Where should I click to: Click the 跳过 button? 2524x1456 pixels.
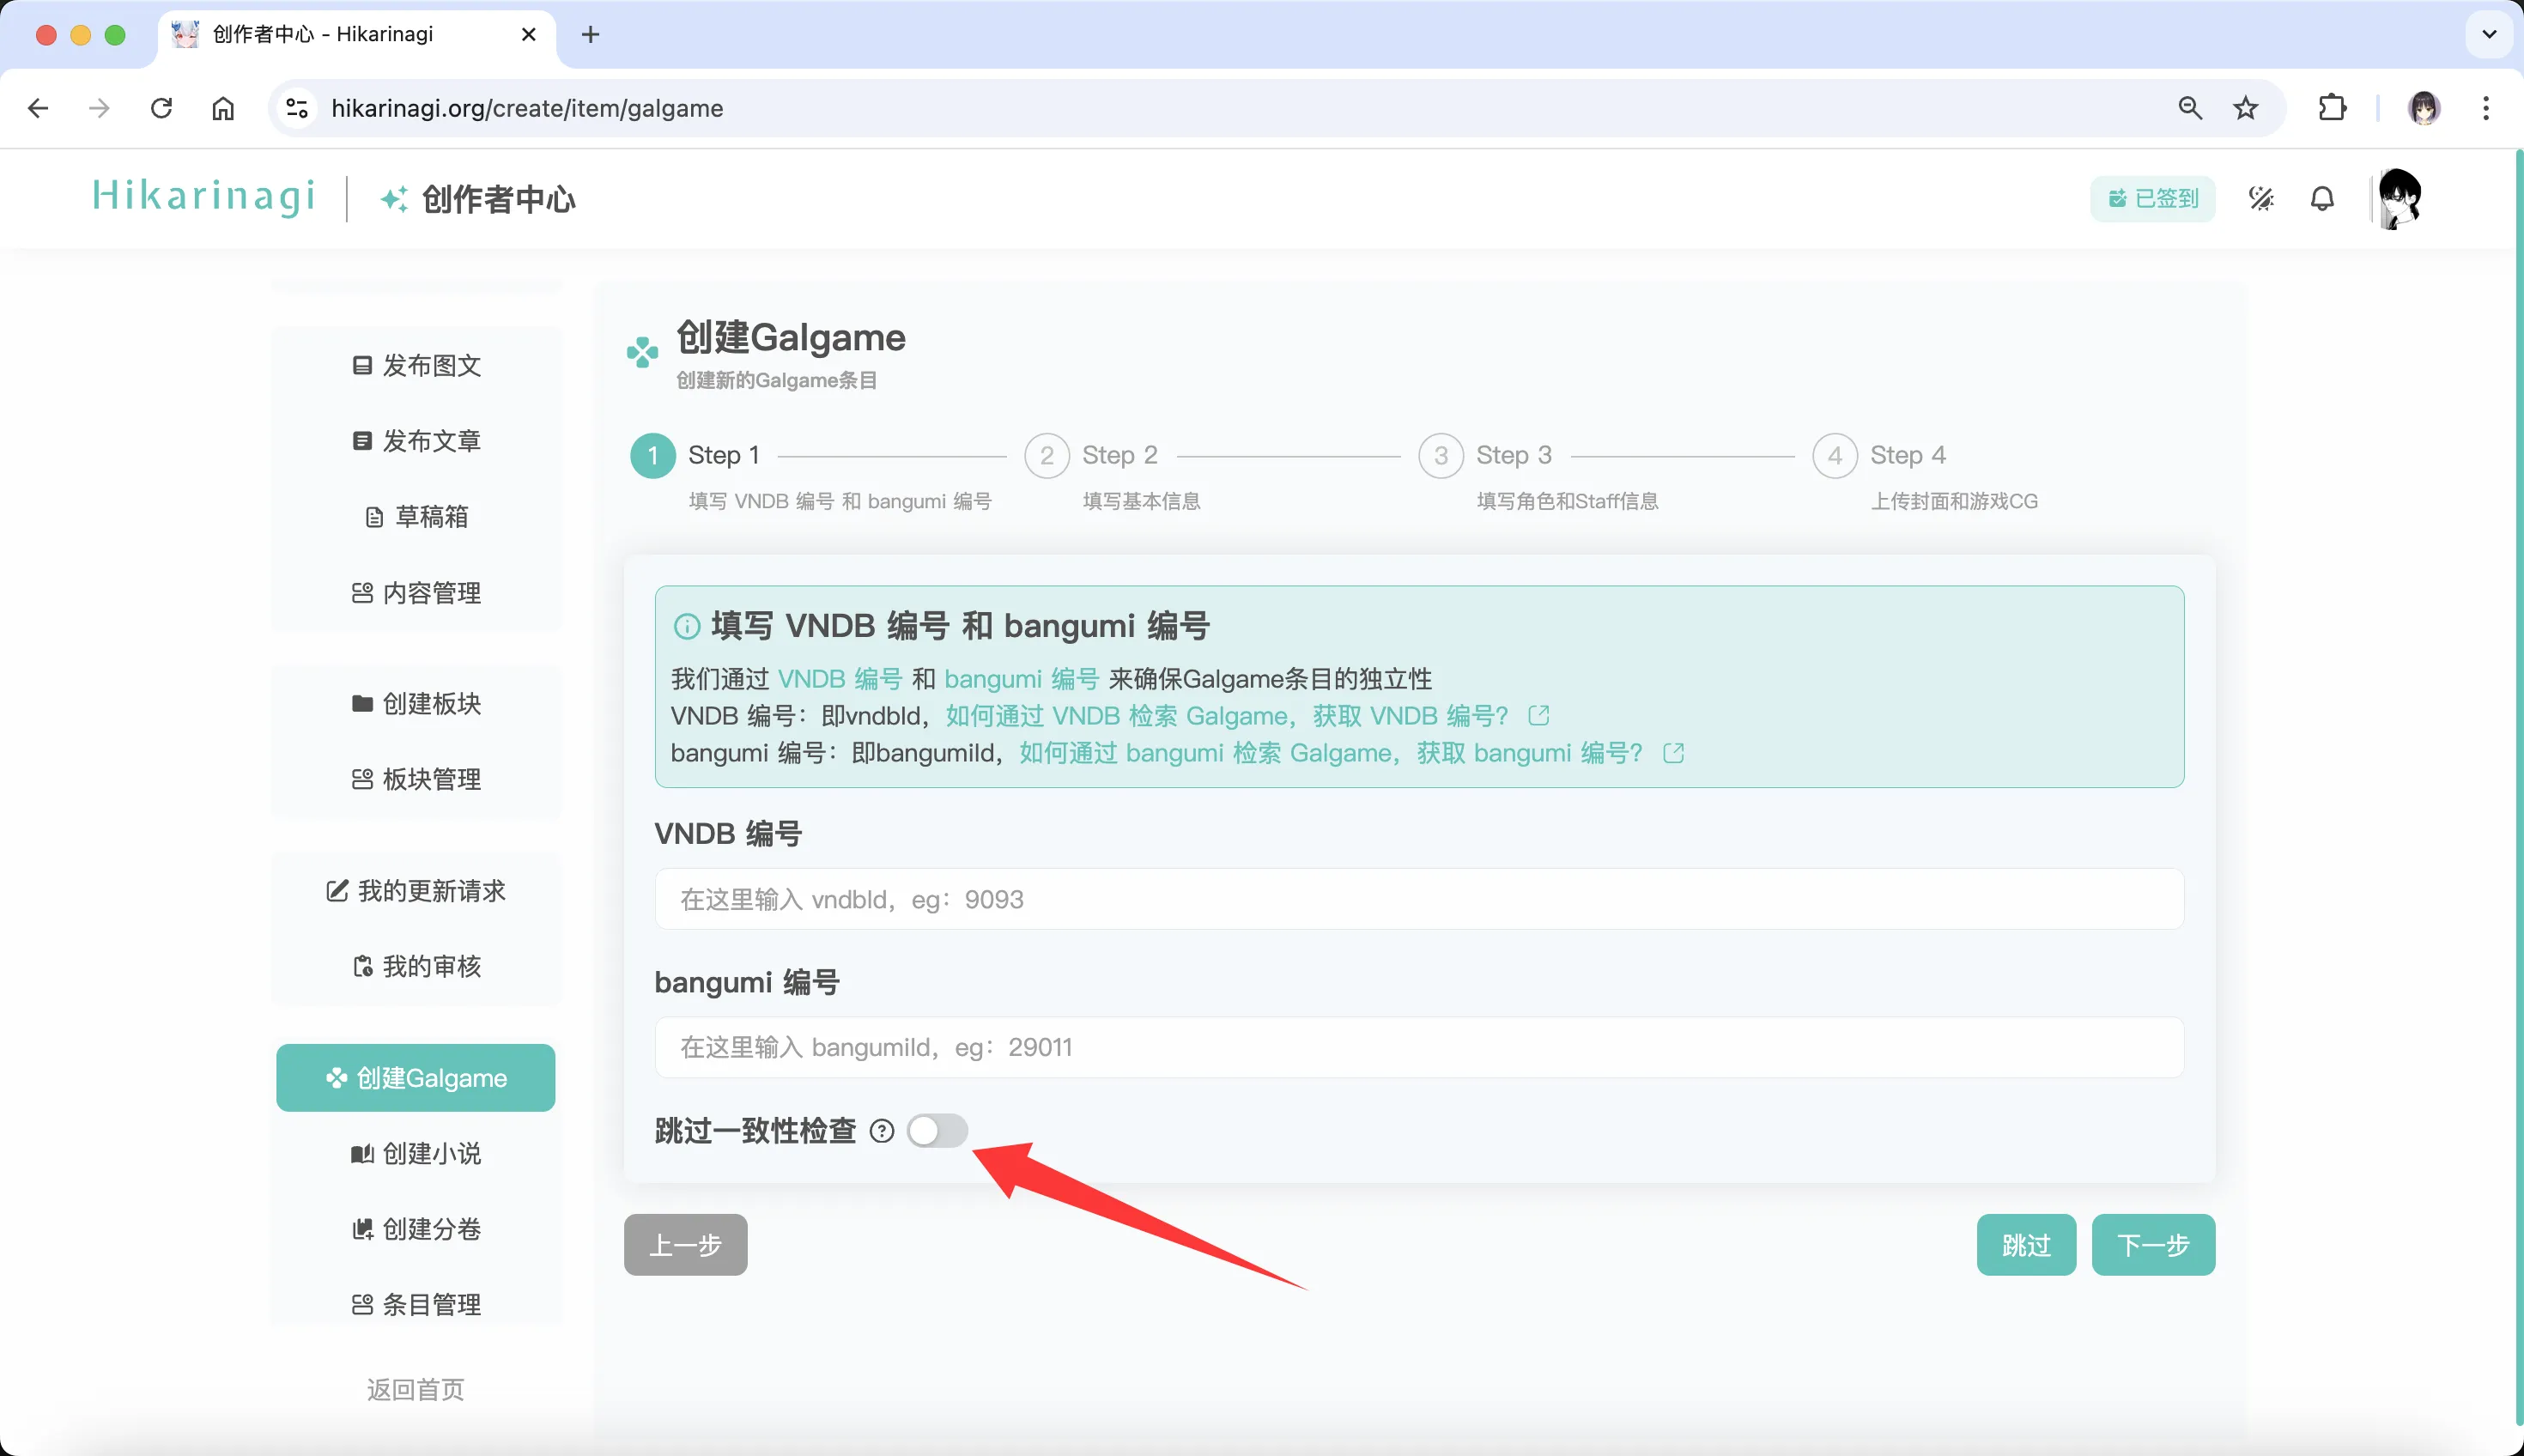point(2026,1245)
